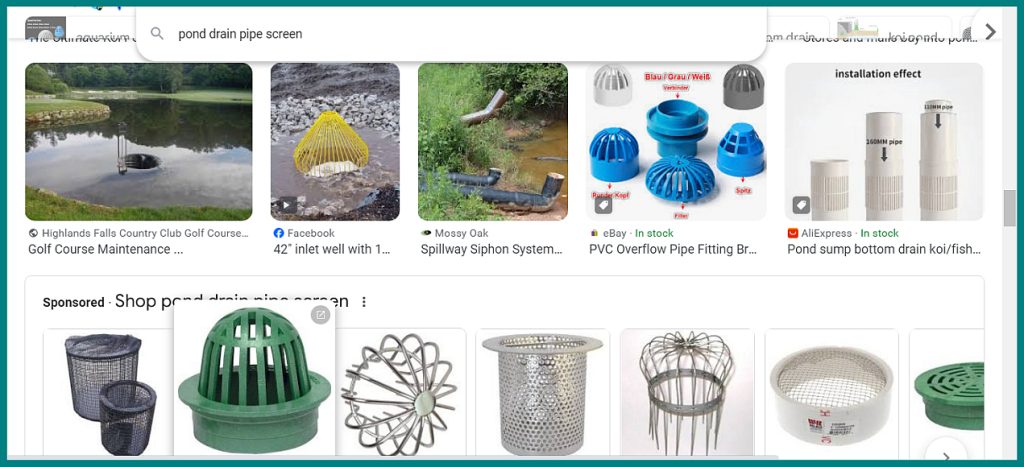The height and width of the screenshot is (467, 1024).
Task: Click the price tag badge on eBay image
Action: [x=603, y=205]
